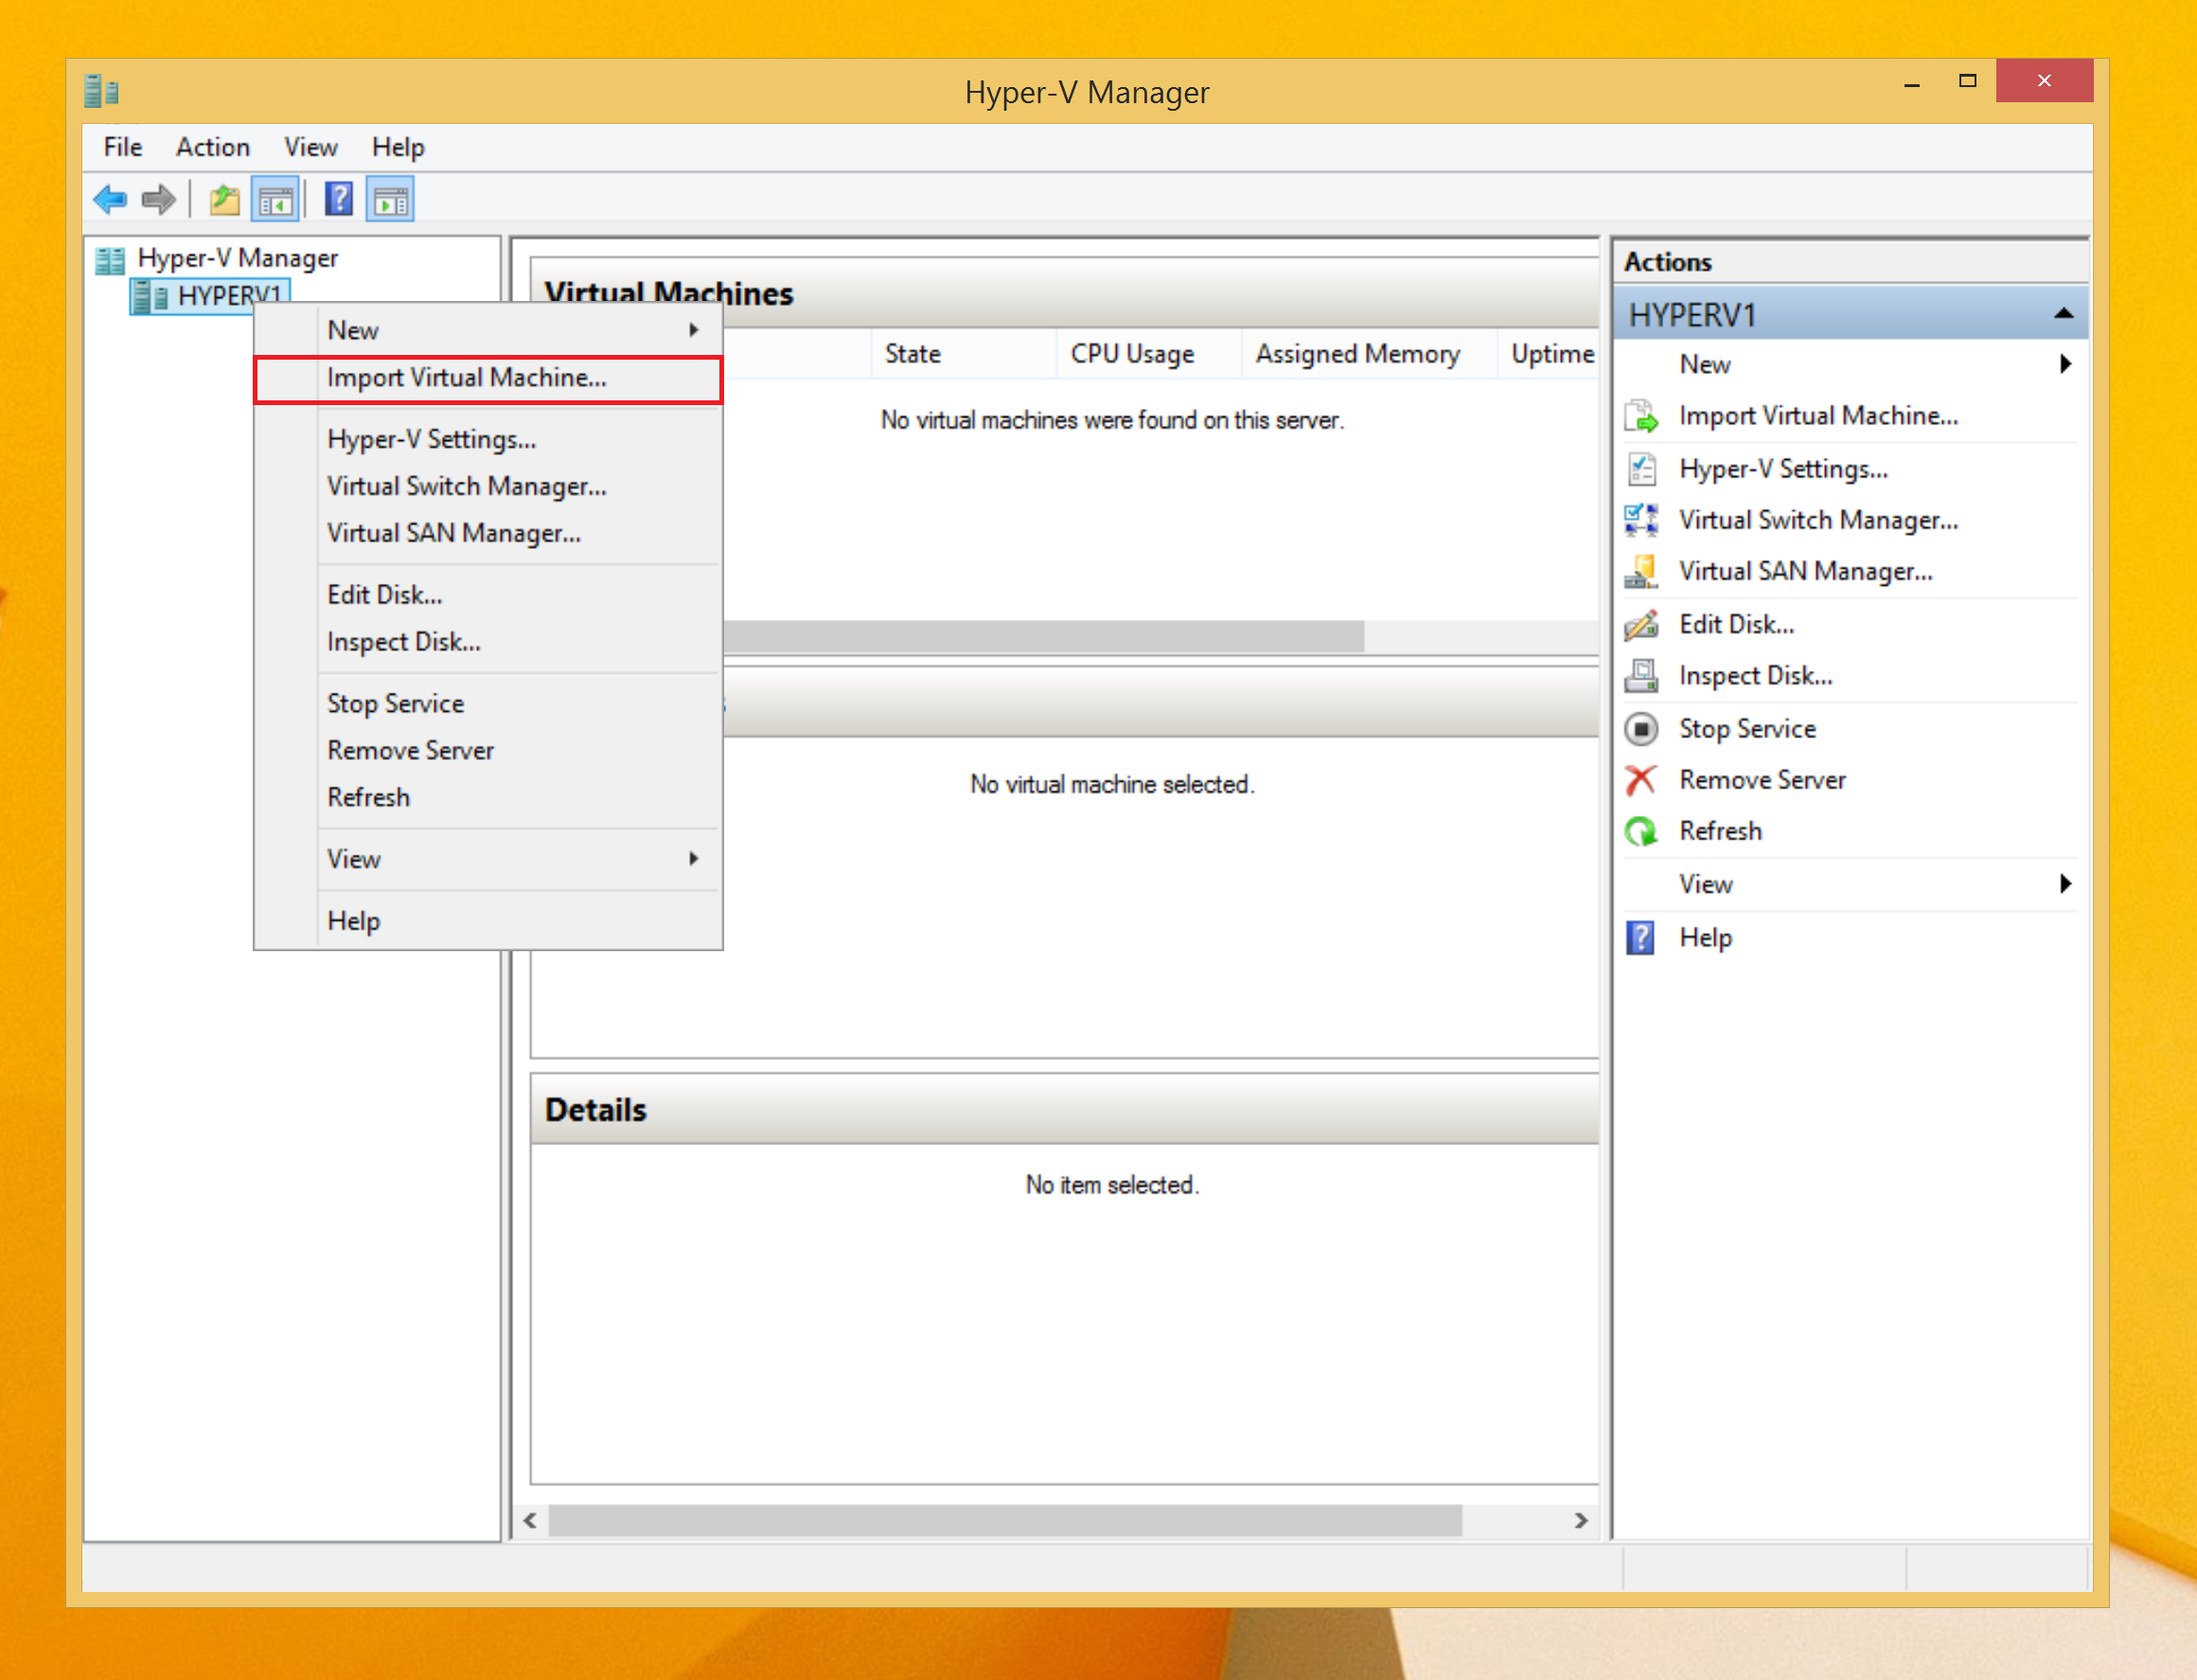Choose Inspect Disk... in the context menu
This screenshot has height=1680, width=2197.
point(488,643)
